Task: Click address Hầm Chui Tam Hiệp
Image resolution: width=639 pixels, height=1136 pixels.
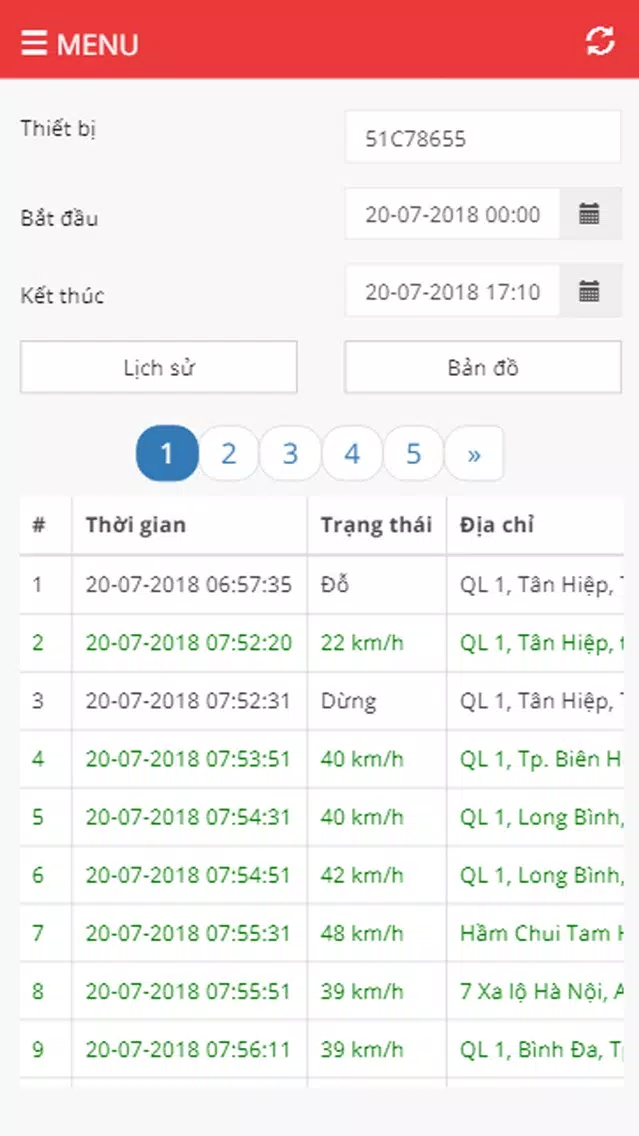Action: [x=541, y=932]
